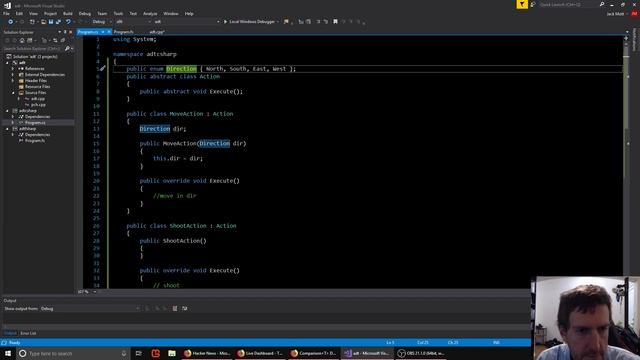The width and height of the screenshot is (640, 360).
Task: Open Task View from the taskbar
Action: pos(139,353)
